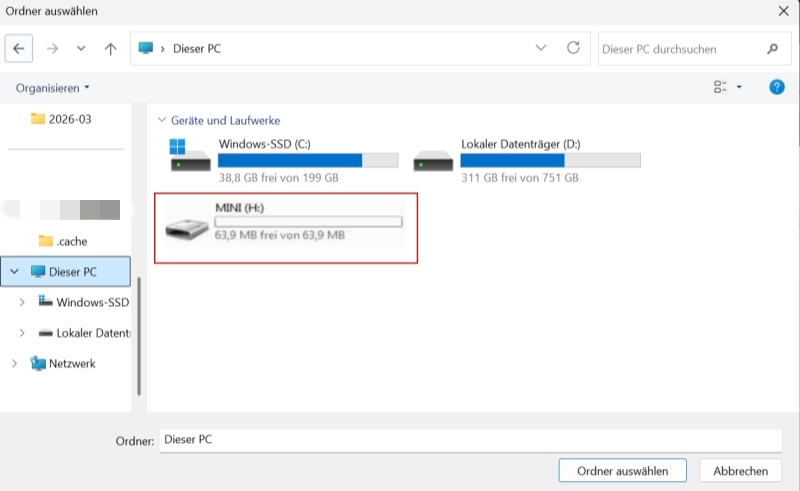Open recent locations dropdown arrow
This screenshot has height=491, width=800.
coord(81,48)
